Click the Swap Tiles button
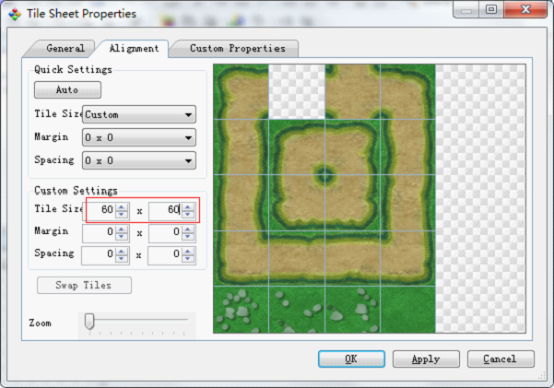The width and height of the screenshot is (554, 388). pos(84,285)
